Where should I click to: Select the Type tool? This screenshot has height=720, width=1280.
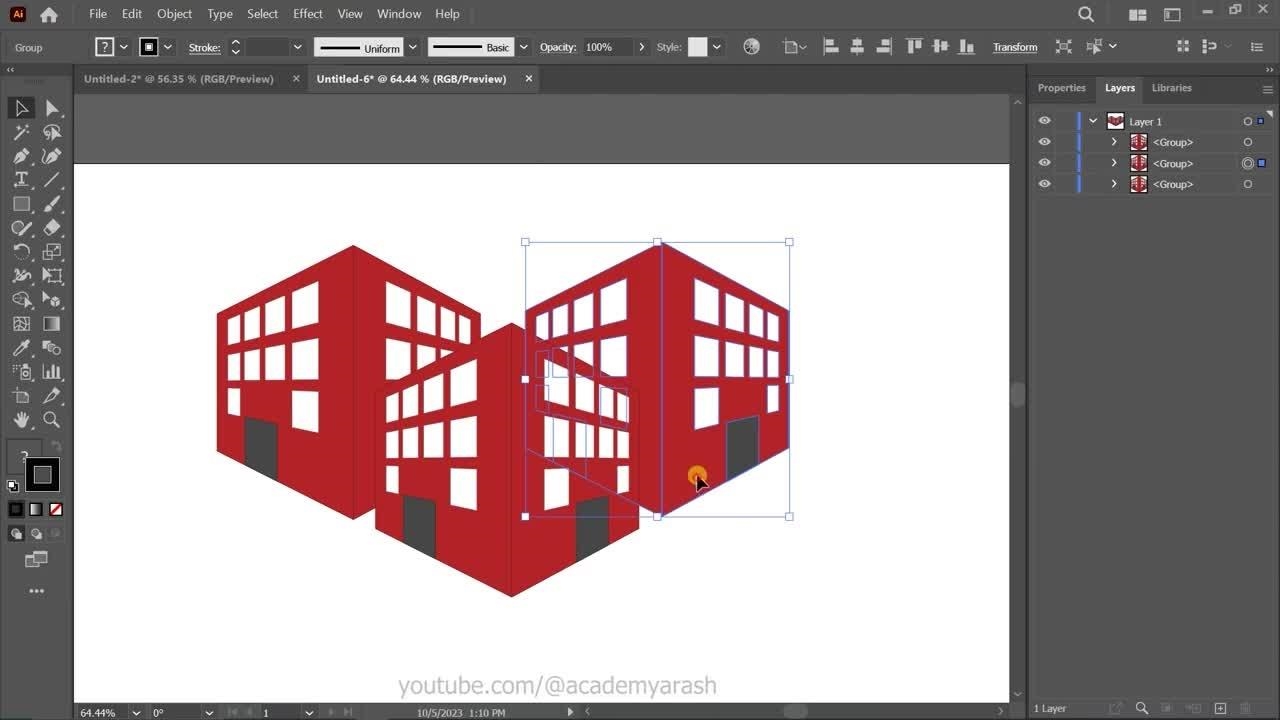[21, 180]
